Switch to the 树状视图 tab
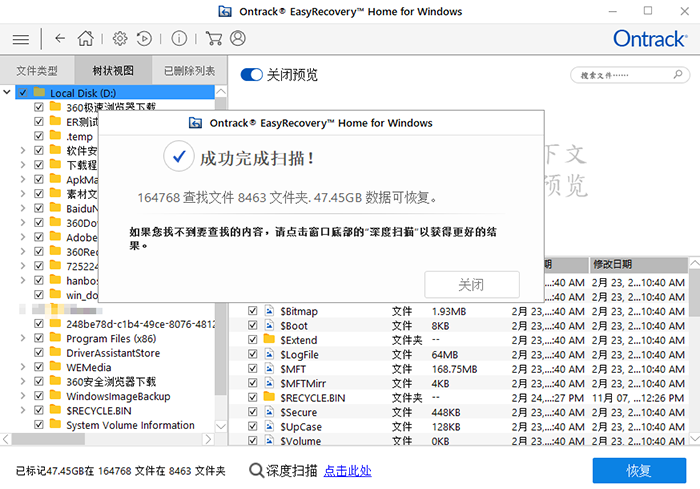This screenshot has width=700, height=489. (x=113, y=71)
